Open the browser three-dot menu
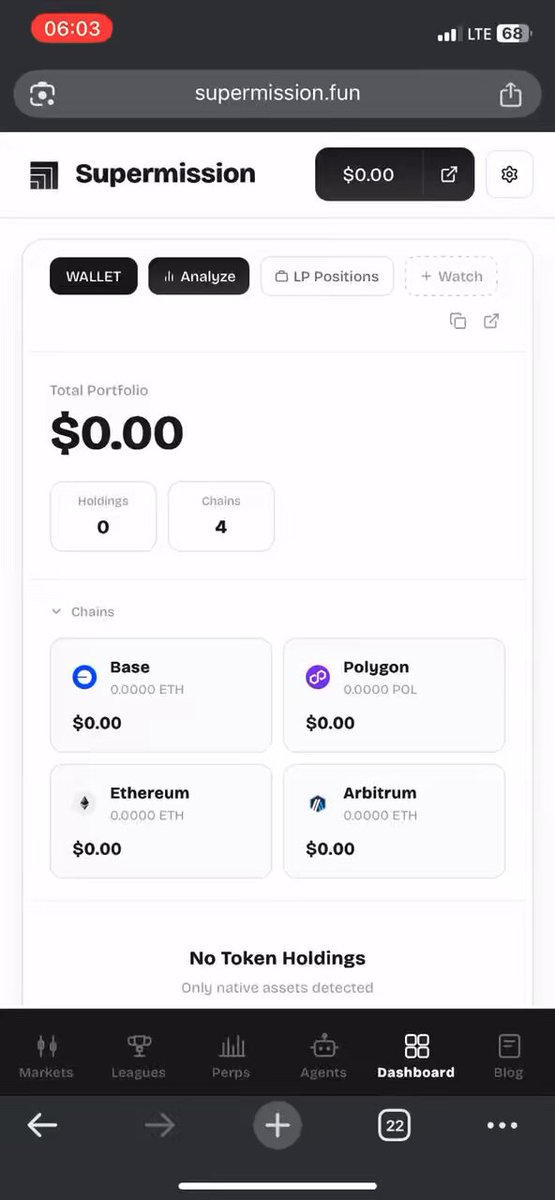The height and width of the screenshot is (1200, 555). (x=502, y=1126)
